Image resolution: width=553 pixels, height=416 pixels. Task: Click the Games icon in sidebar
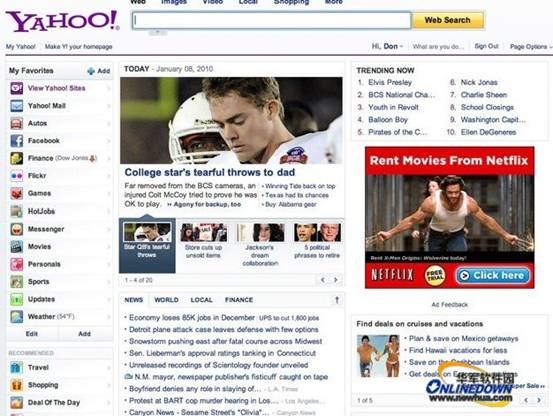(17, 193)
